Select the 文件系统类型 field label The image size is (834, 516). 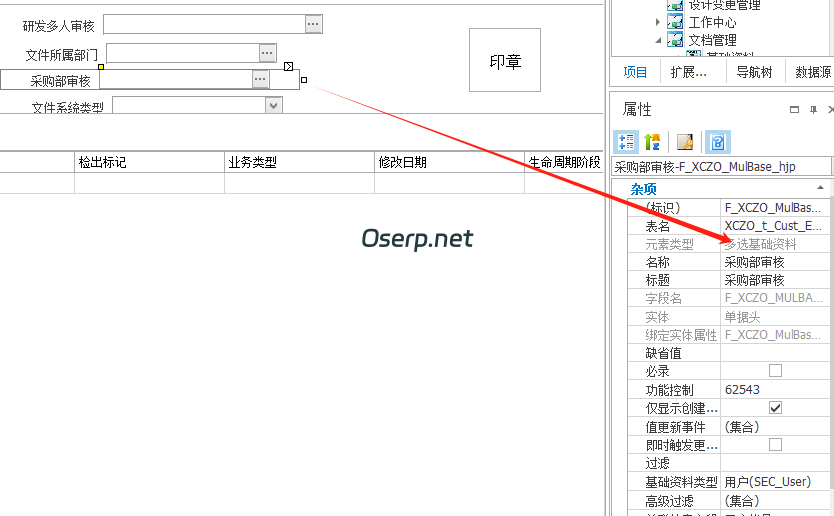pos(68,107)
